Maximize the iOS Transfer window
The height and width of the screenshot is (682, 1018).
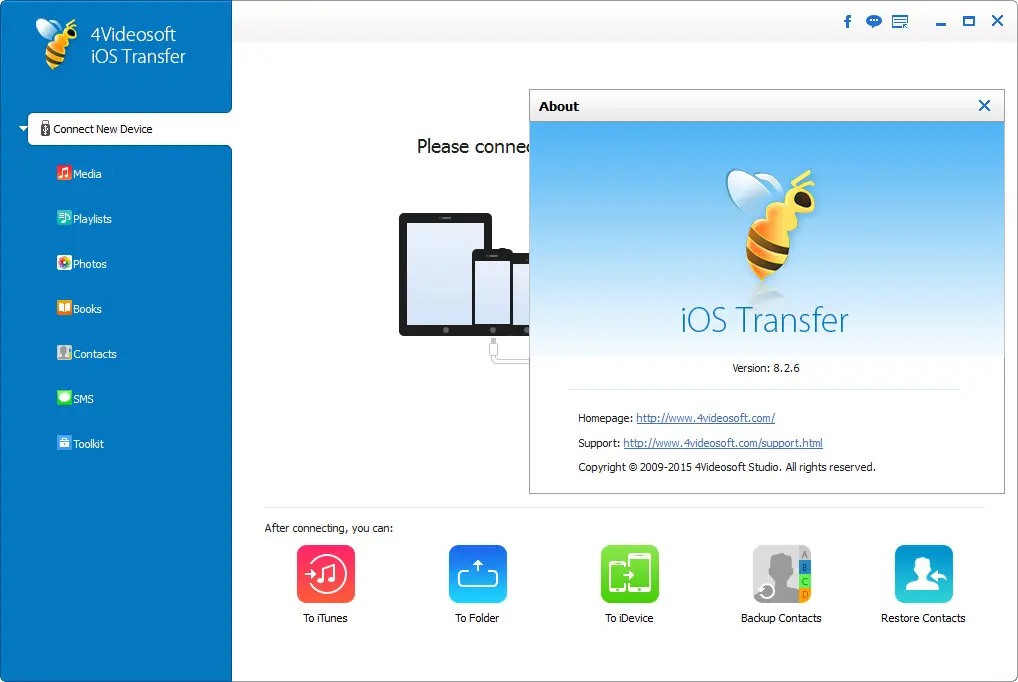point(969,21)
